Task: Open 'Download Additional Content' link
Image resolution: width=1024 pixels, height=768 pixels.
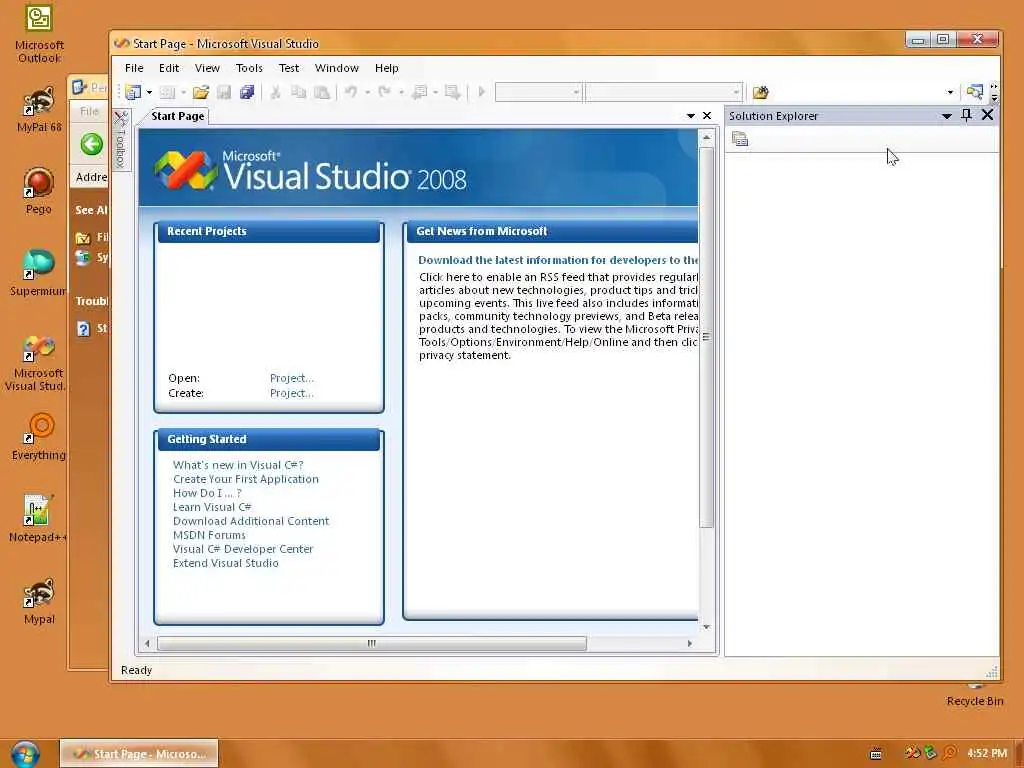Action: (251, 521)
